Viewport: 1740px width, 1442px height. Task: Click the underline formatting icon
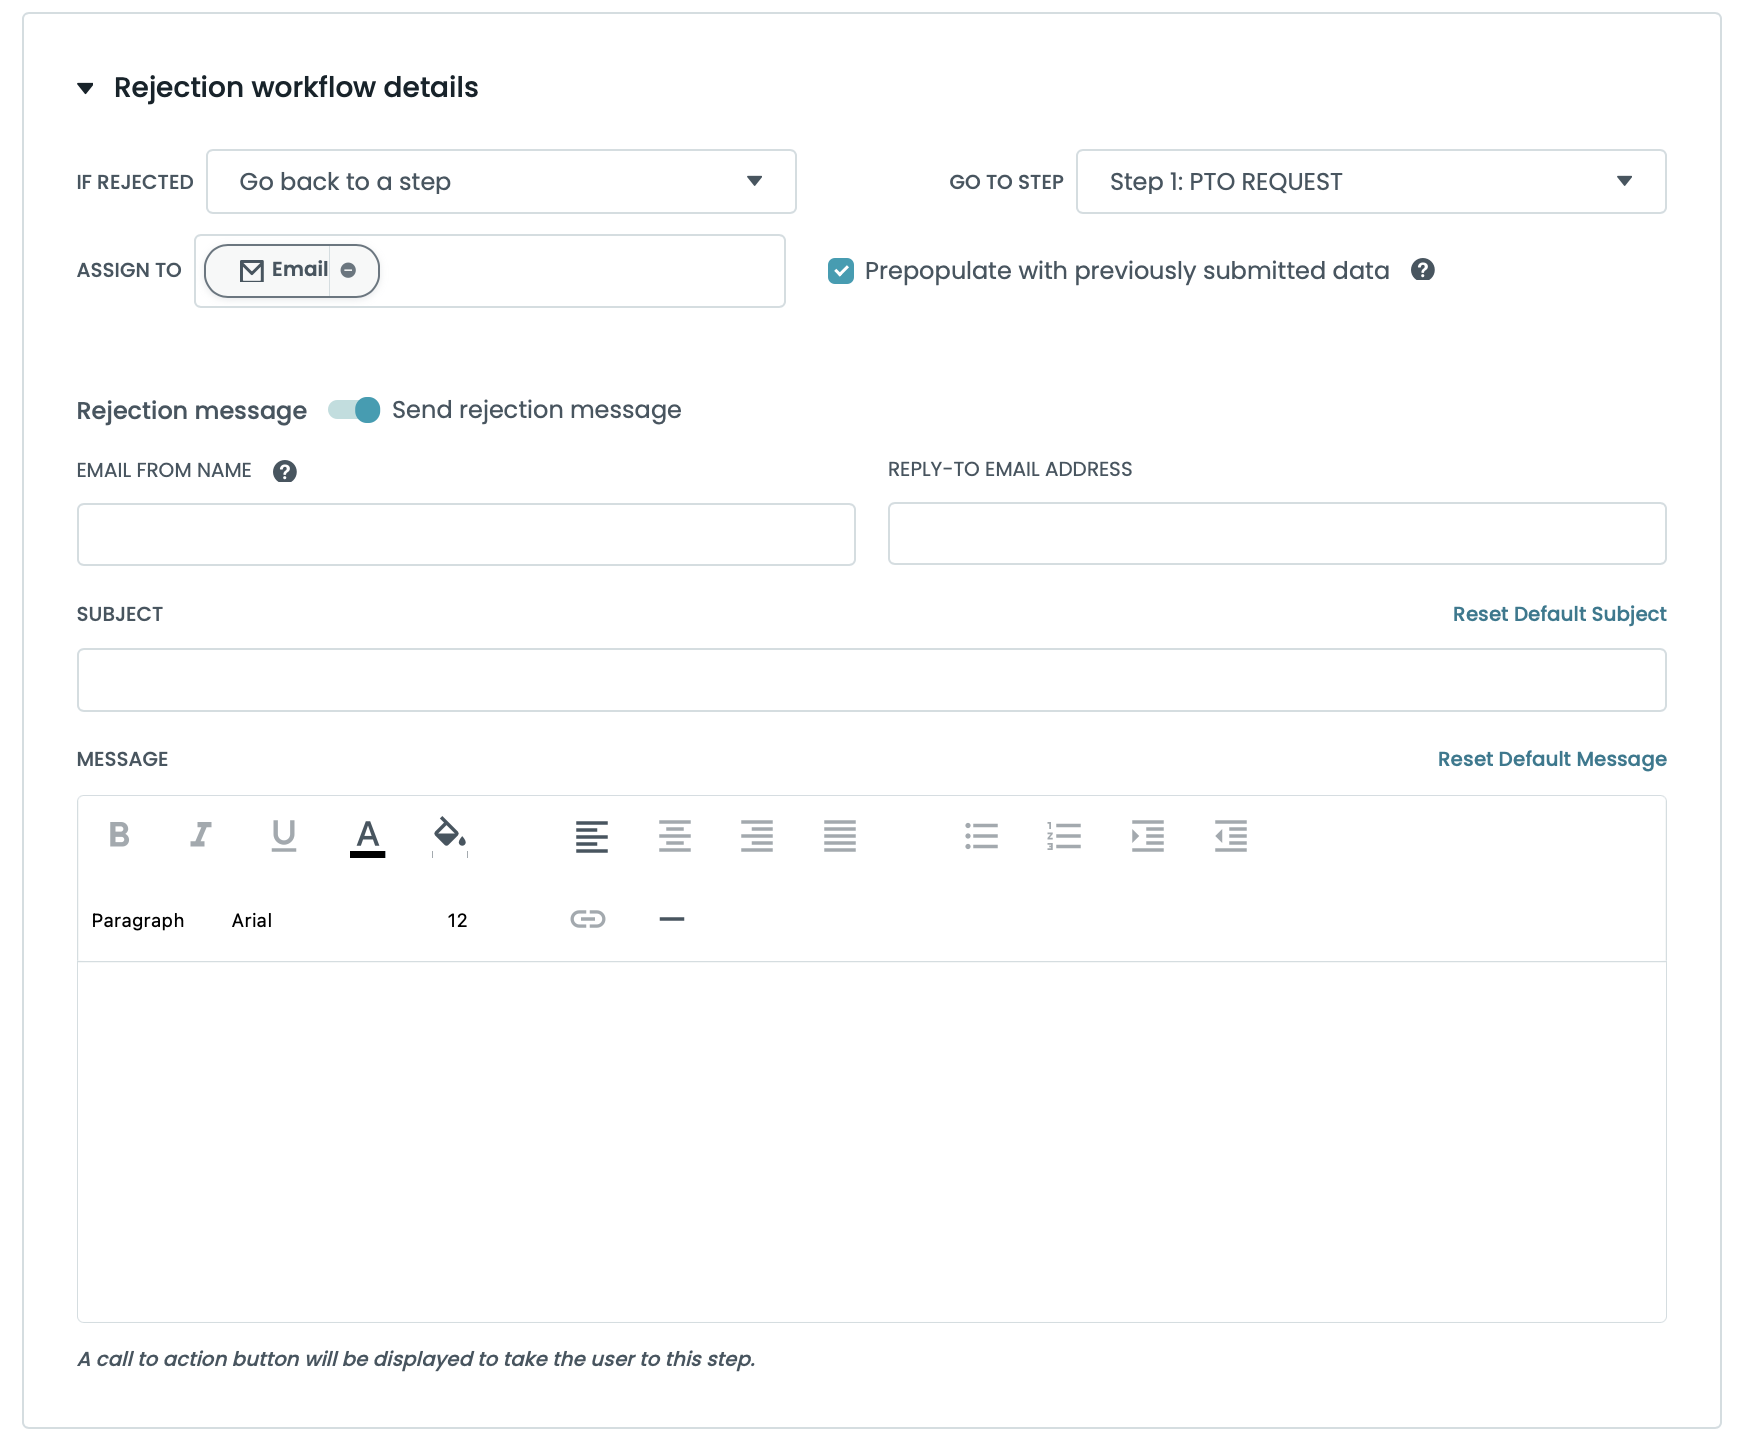pyautogui.click(x=284, y=835)
